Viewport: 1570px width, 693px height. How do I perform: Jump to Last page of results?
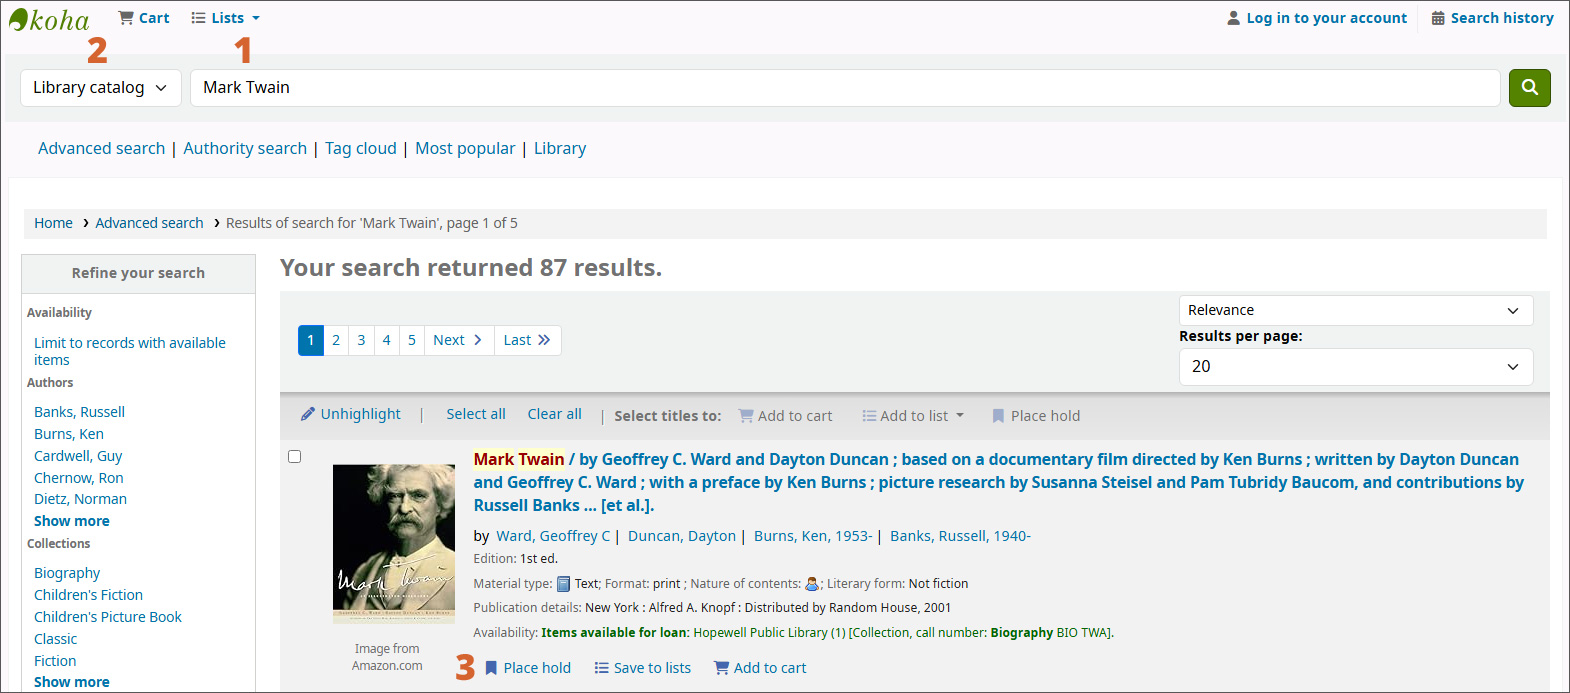pyautogui.click(x=526, y=340)
